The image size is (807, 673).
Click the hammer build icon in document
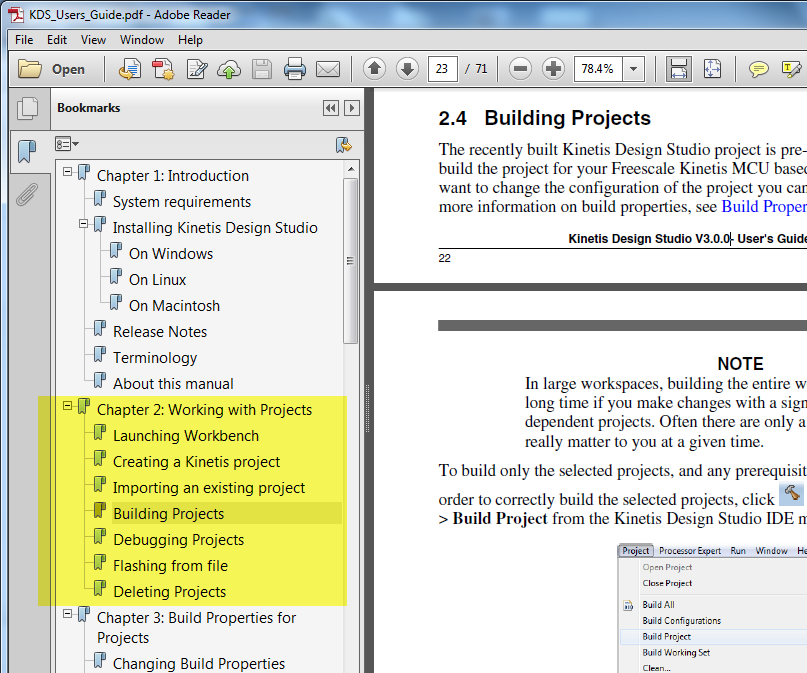tap(791, 494)
